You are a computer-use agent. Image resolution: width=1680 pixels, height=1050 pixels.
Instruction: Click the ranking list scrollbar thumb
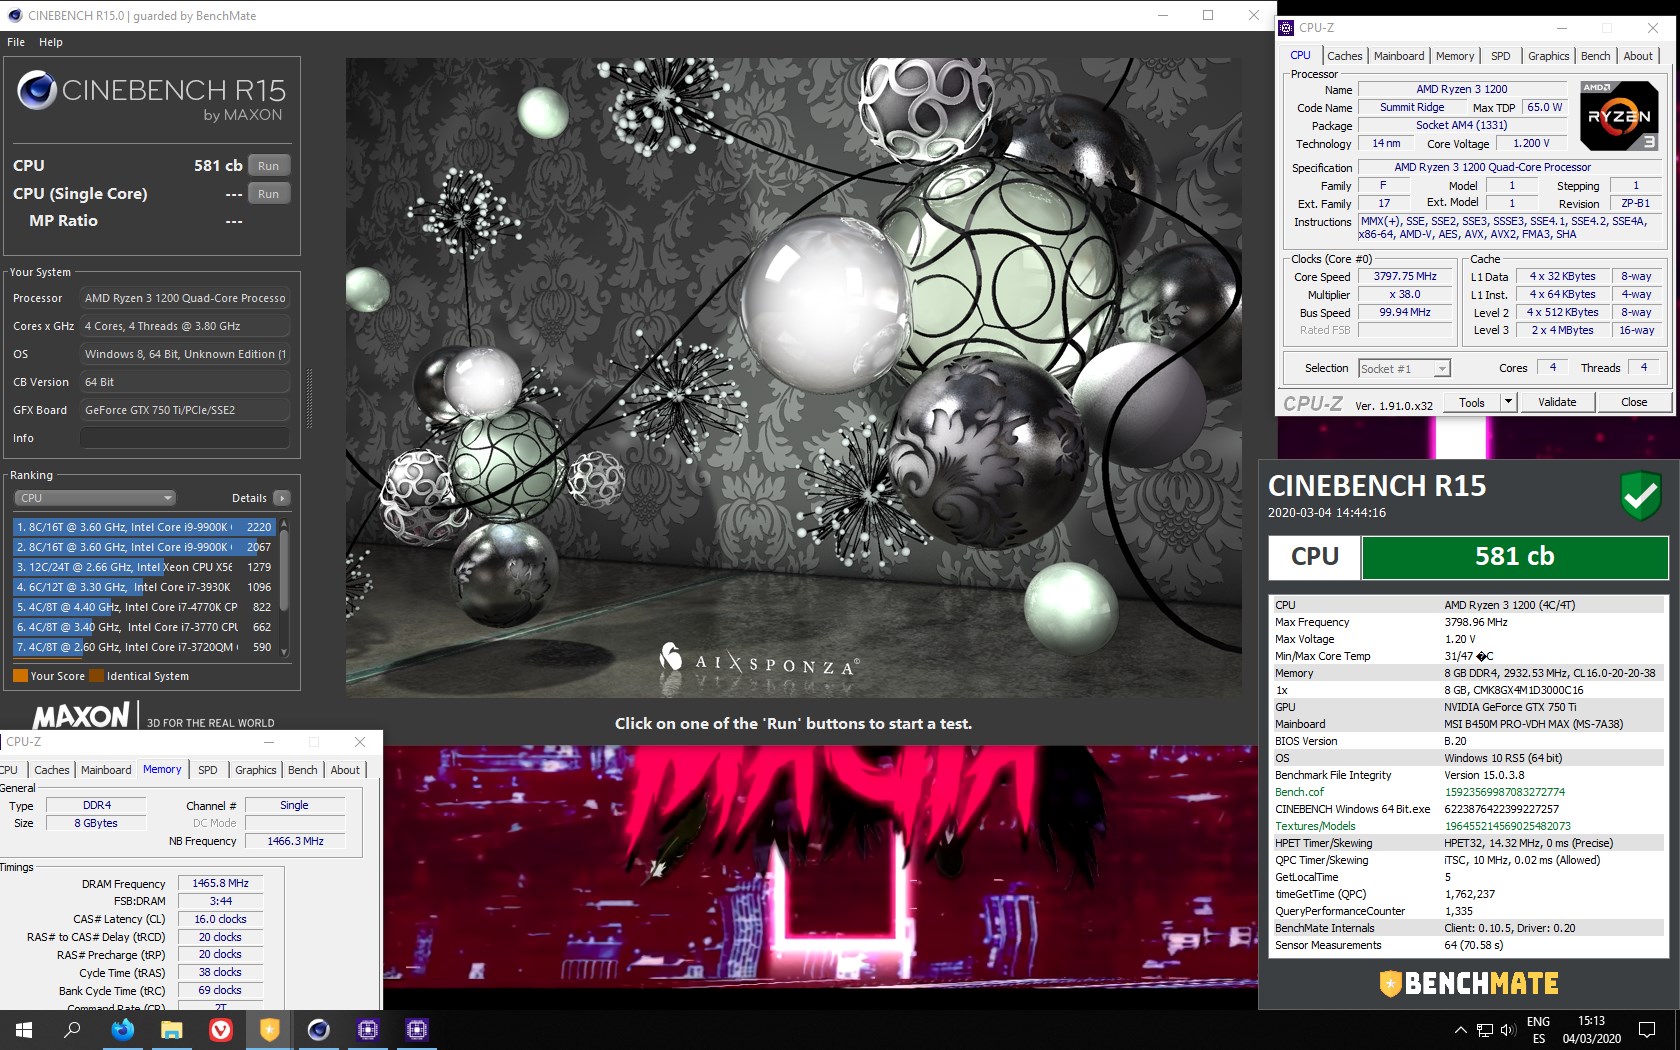point(284,570)
